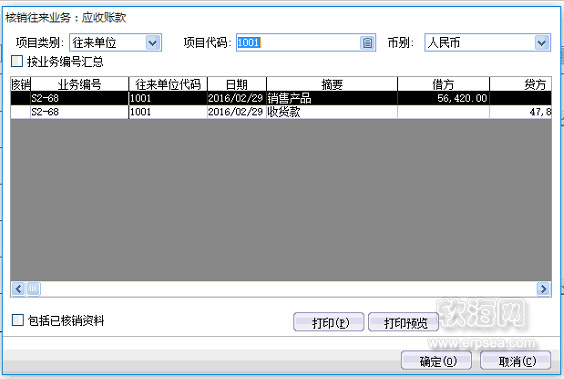Image resolution: width=564 pixels, height=379 pixels.
Task: Click S2-68 in the 收货款 row
Action: [80, 112]
